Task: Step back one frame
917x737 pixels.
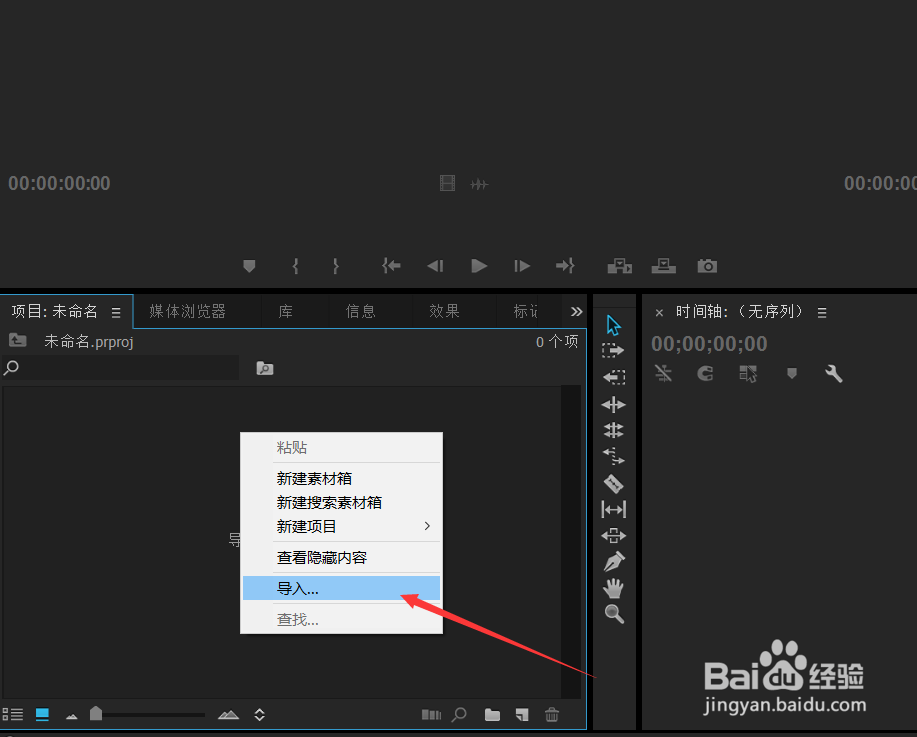Action: pyautogui.click(x=435, y=266)
